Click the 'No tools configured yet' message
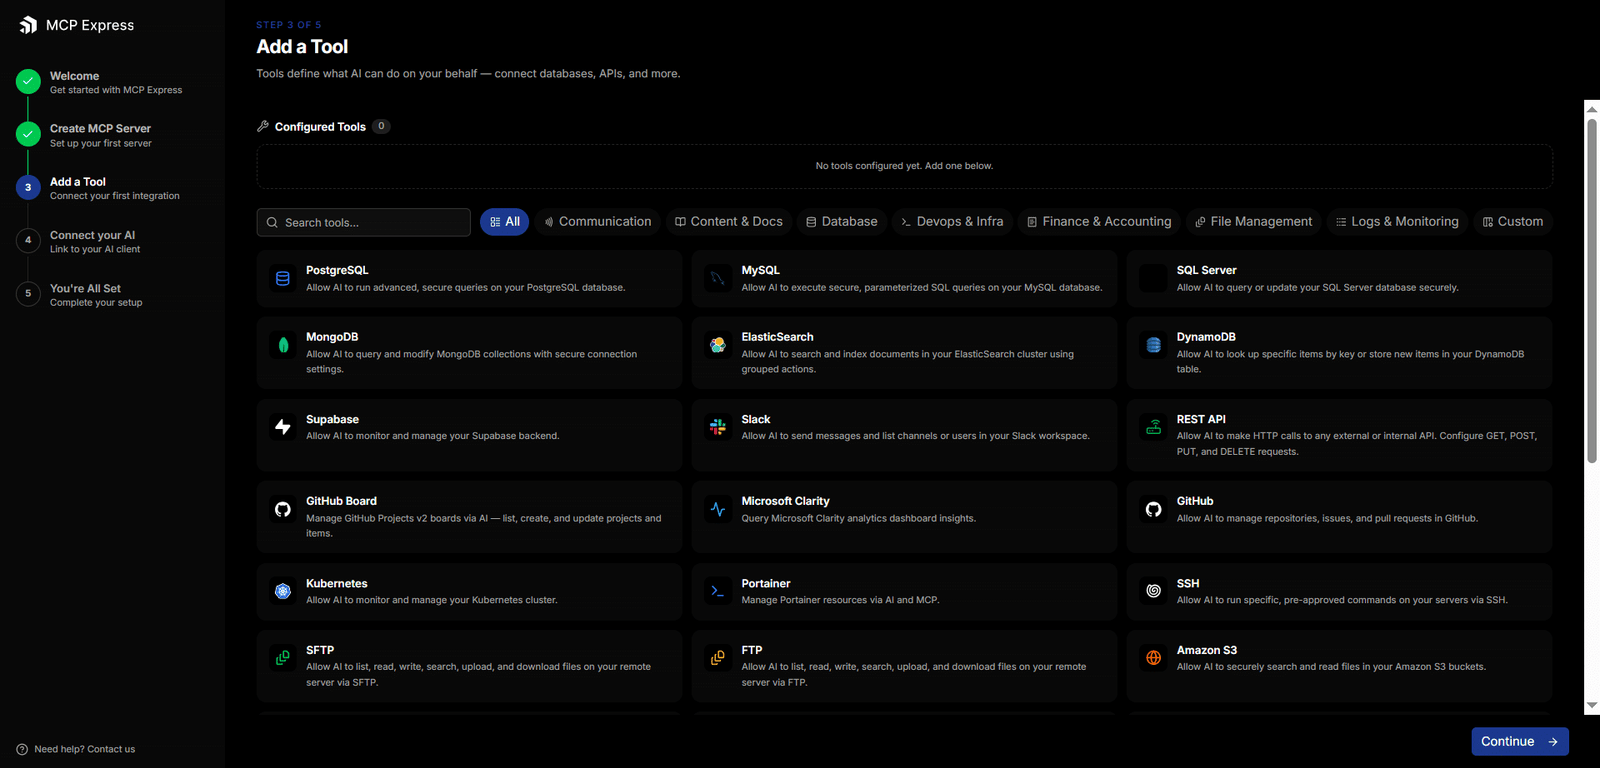This screenshot has width=1600, height=768. pos(904,166)
